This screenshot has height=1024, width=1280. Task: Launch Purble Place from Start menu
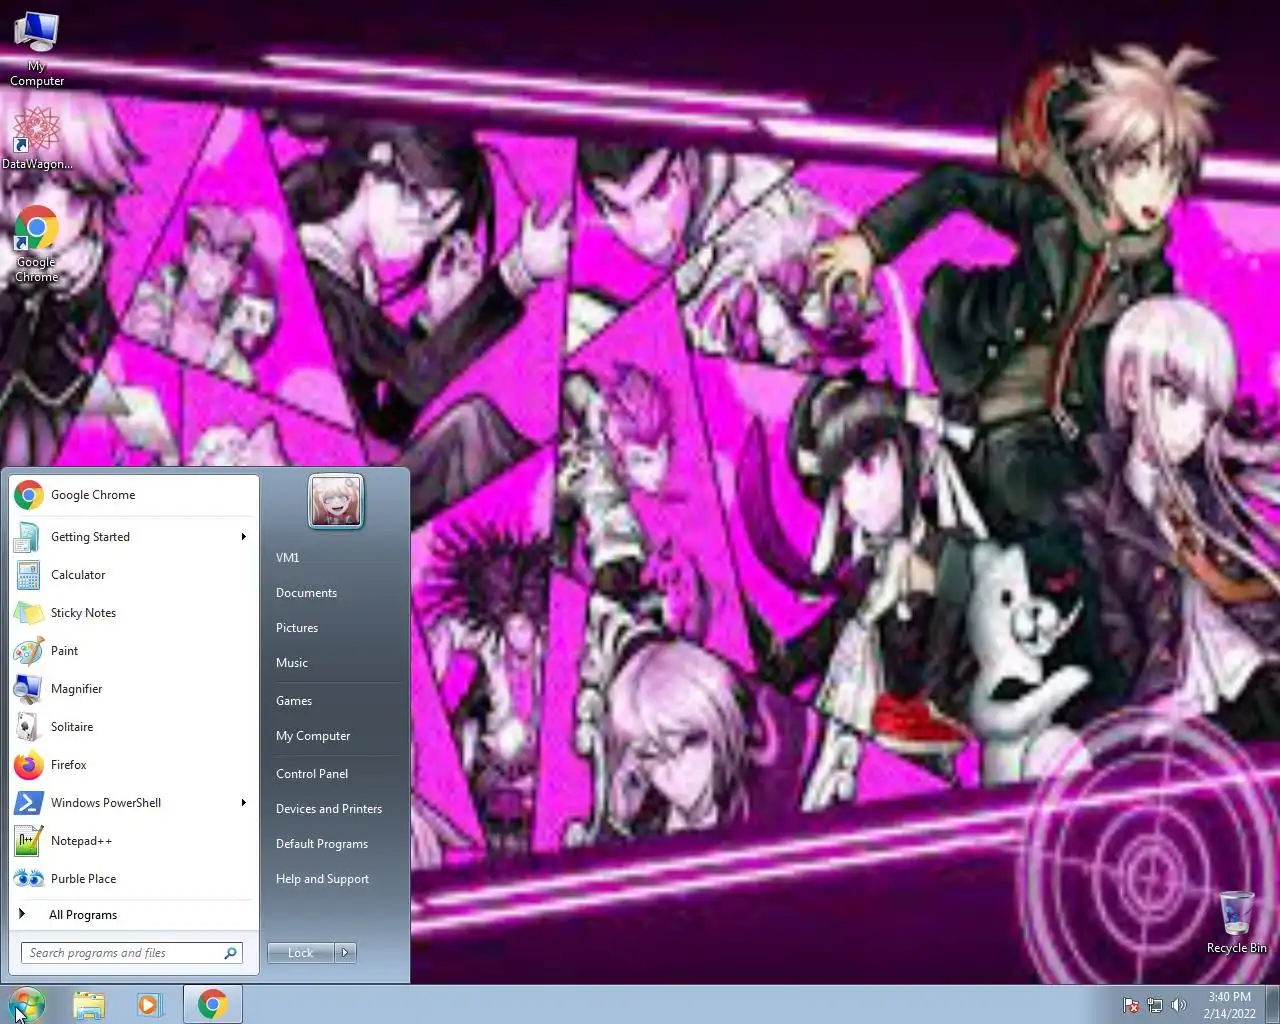click(x=134, y=879)
